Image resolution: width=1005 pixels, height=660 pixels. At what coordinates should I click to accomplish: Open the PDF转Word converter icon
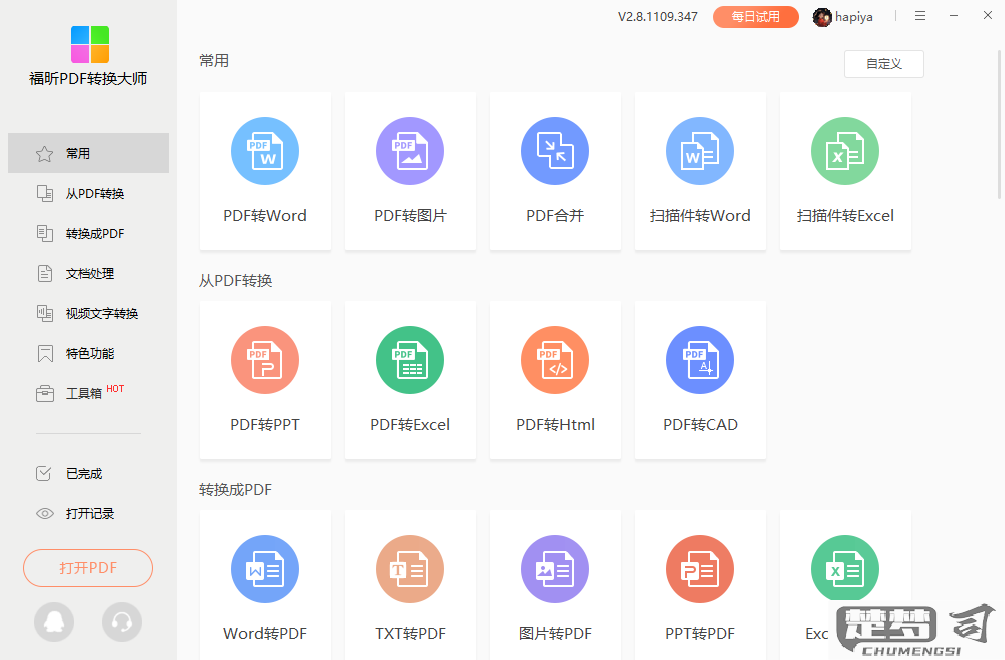coord(265,151)
